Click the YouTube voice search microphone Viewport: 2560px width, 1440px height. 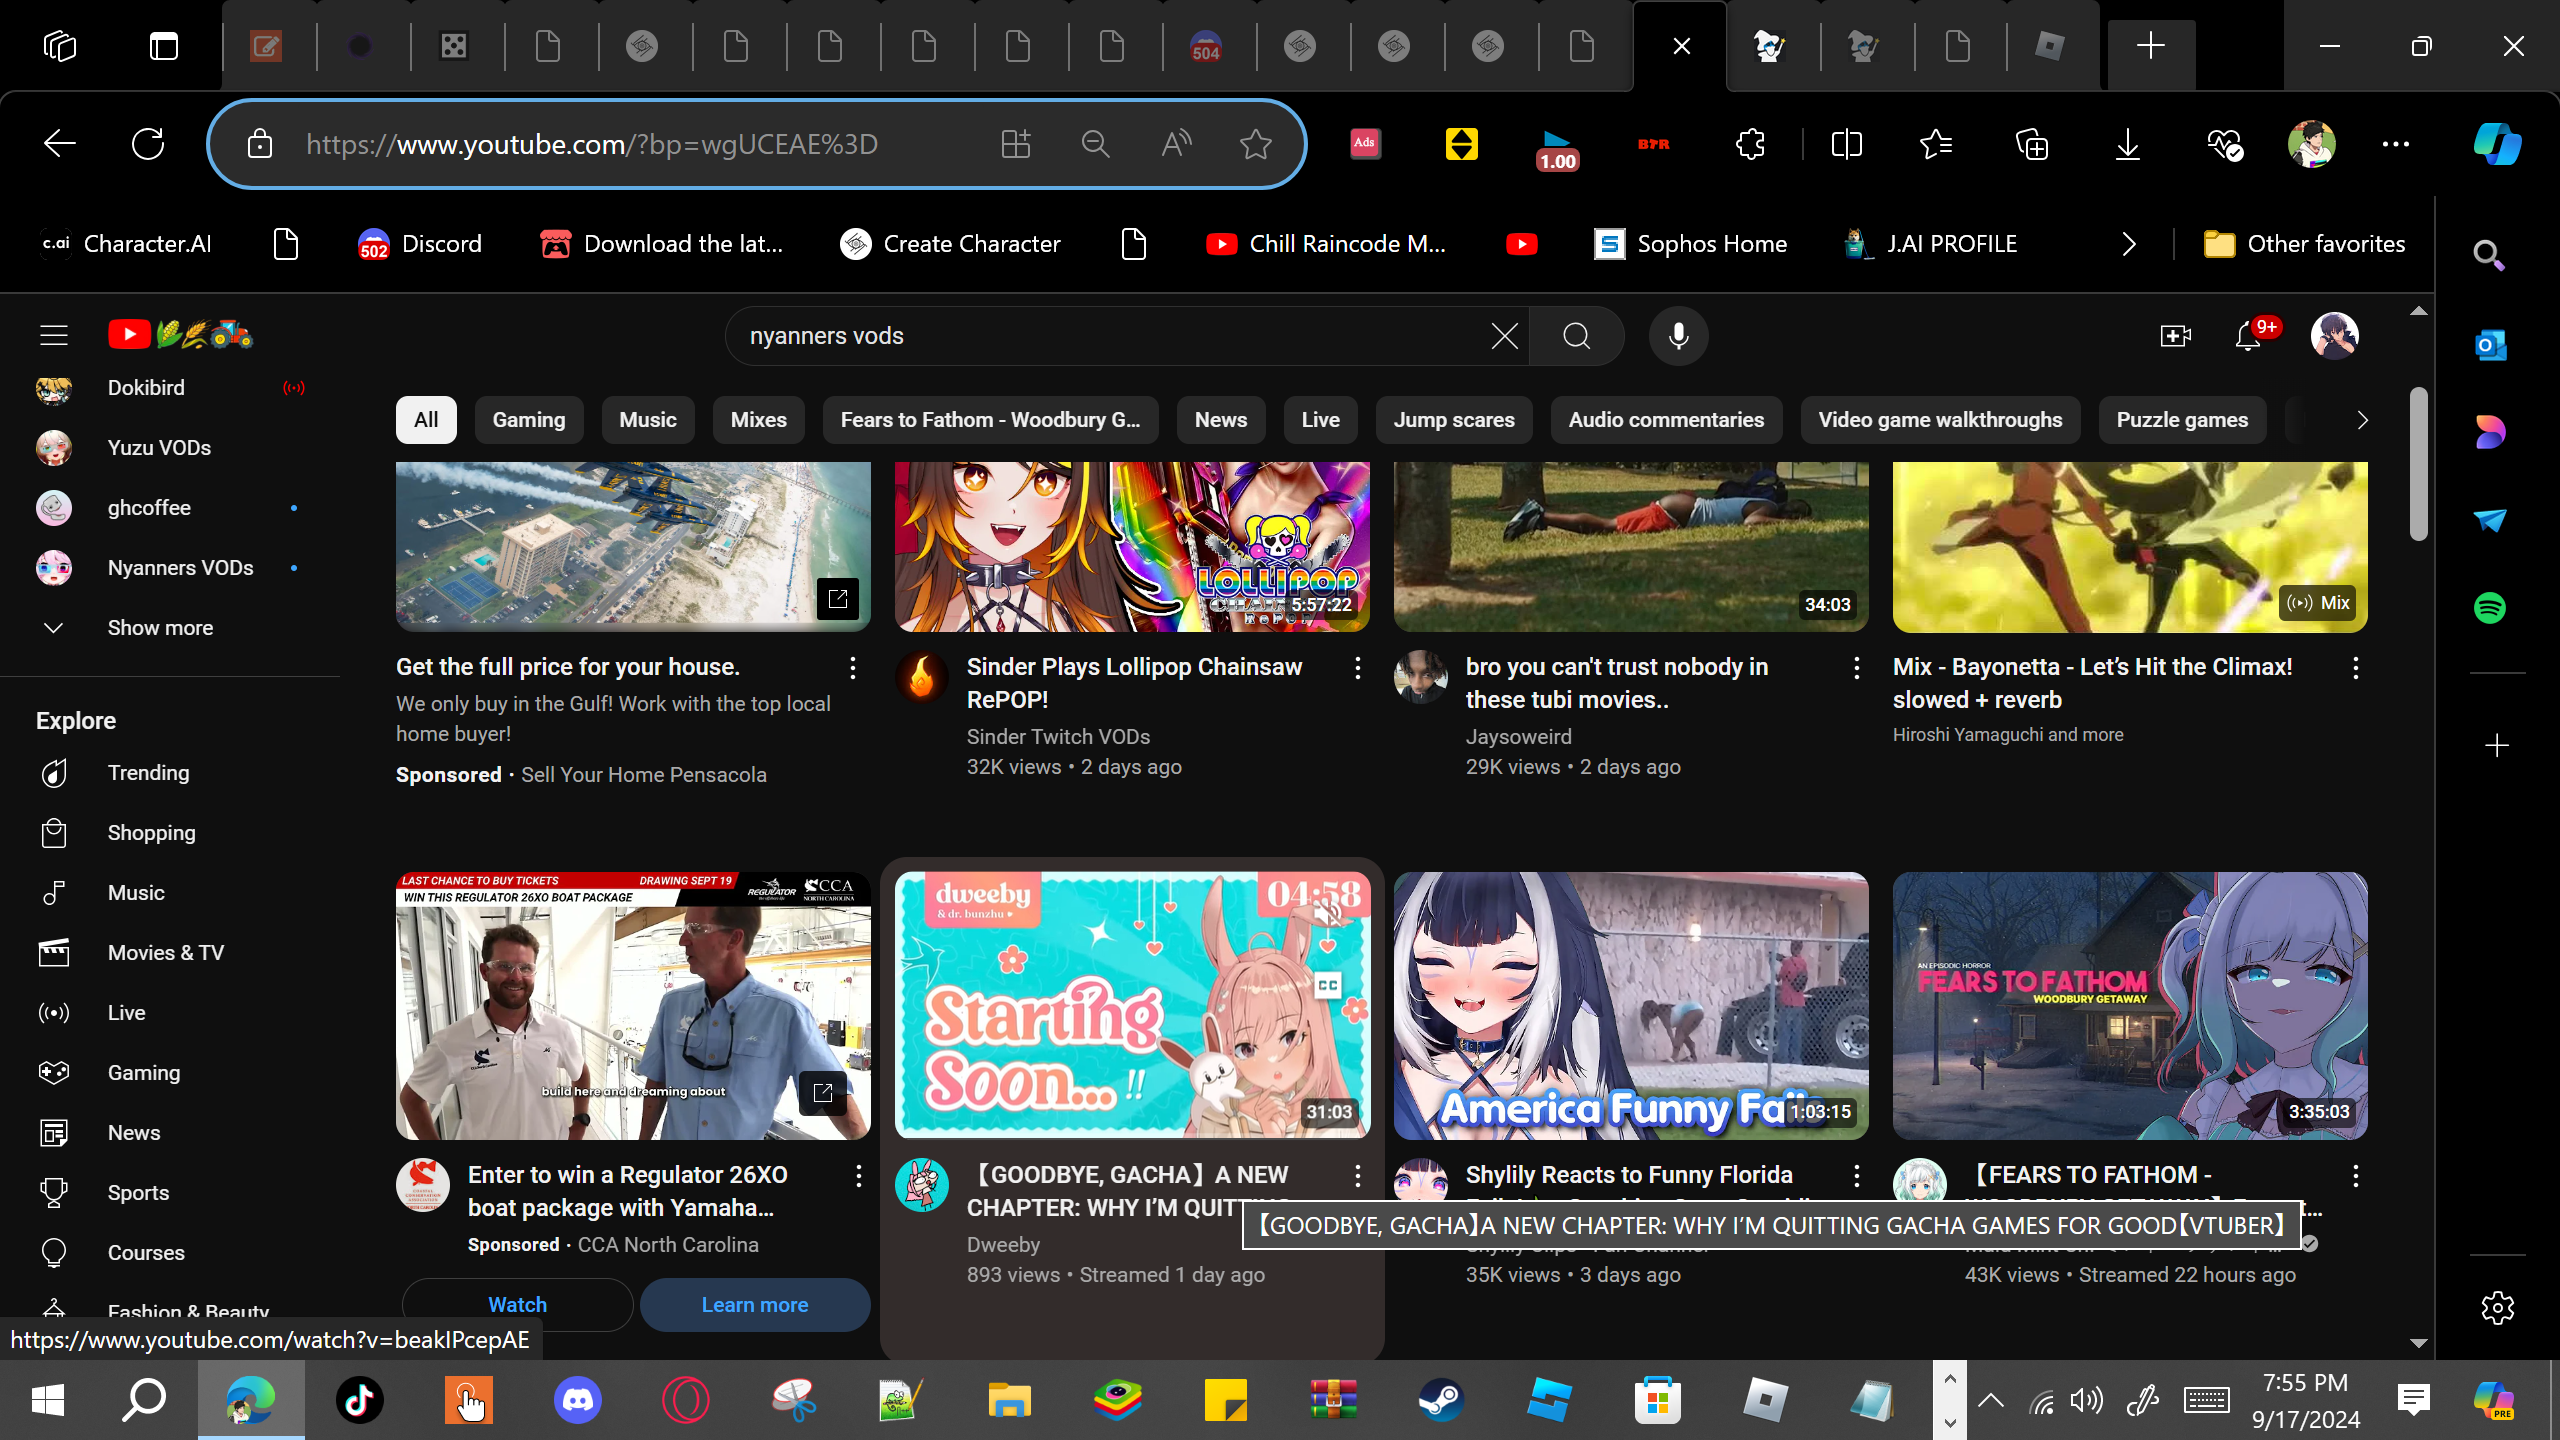point(1678,336)
